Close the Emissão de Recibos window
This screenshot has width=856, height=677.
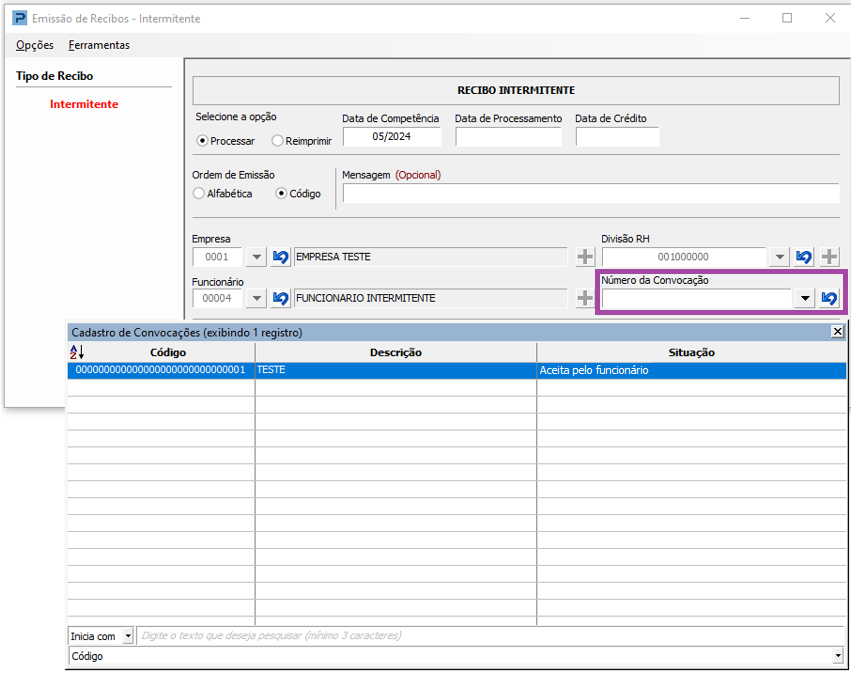pos(830,18)
